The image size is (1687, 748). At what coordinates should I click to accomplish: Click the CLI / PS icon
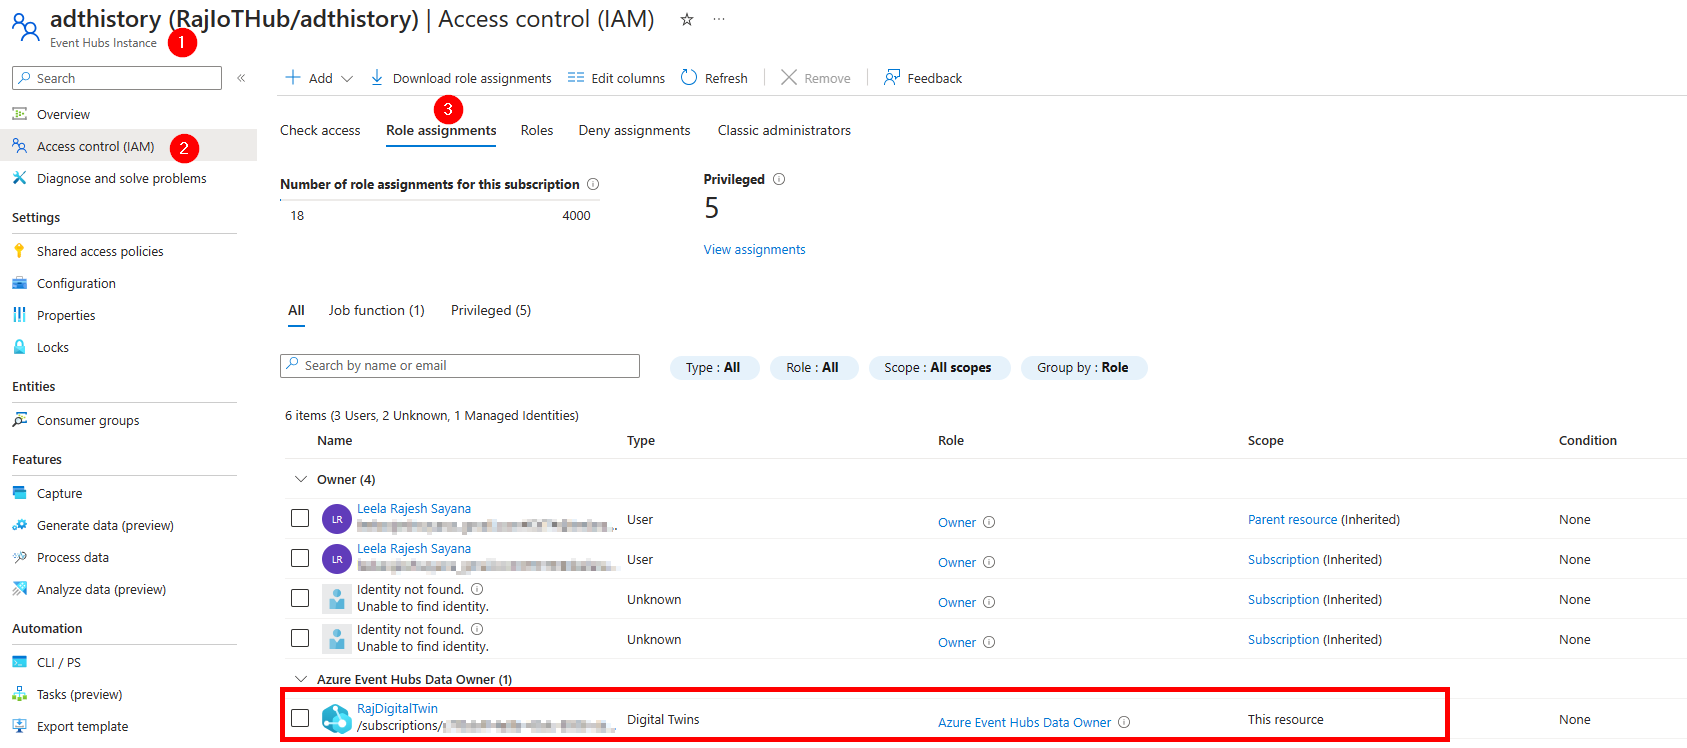(x=19, y=662)
